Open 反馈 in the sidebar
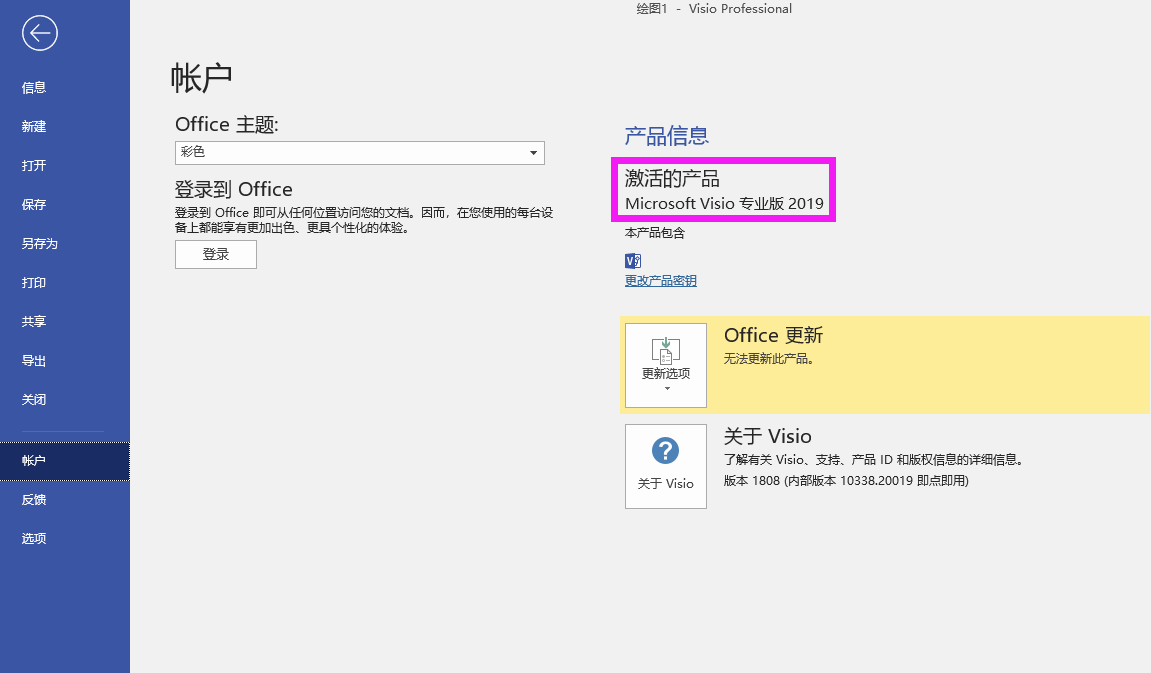Image resolution: width=1151 pixels, height=673 pixels. coord(35,500)
